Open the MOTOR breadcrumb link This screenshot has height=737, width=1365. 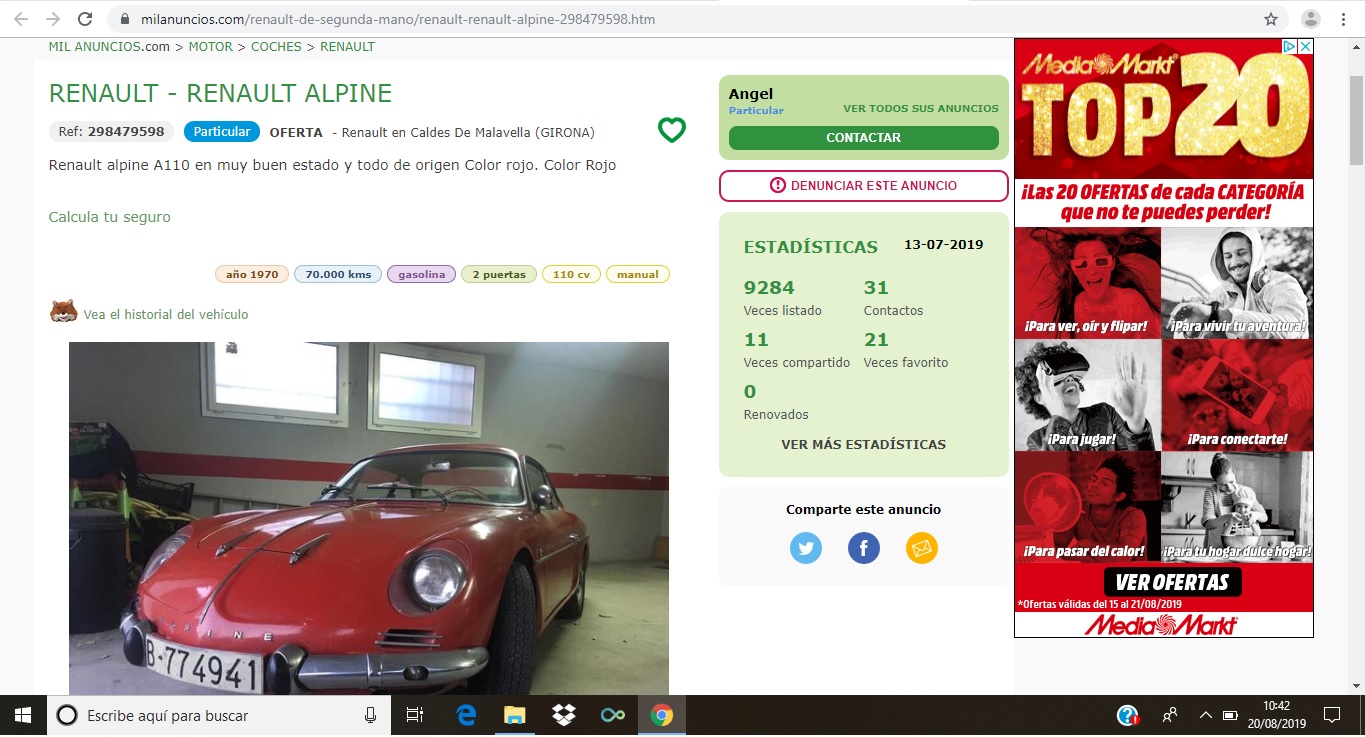(210, 47)
